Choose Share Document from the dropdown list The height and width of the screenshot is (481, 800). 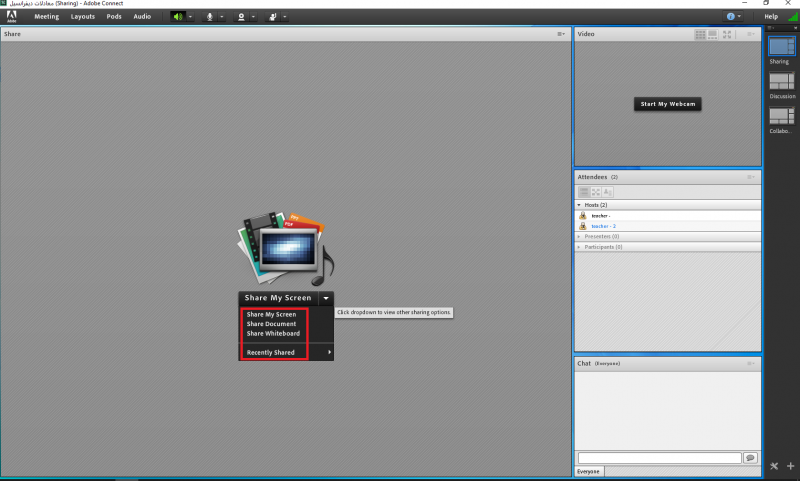tap(271, 324)
